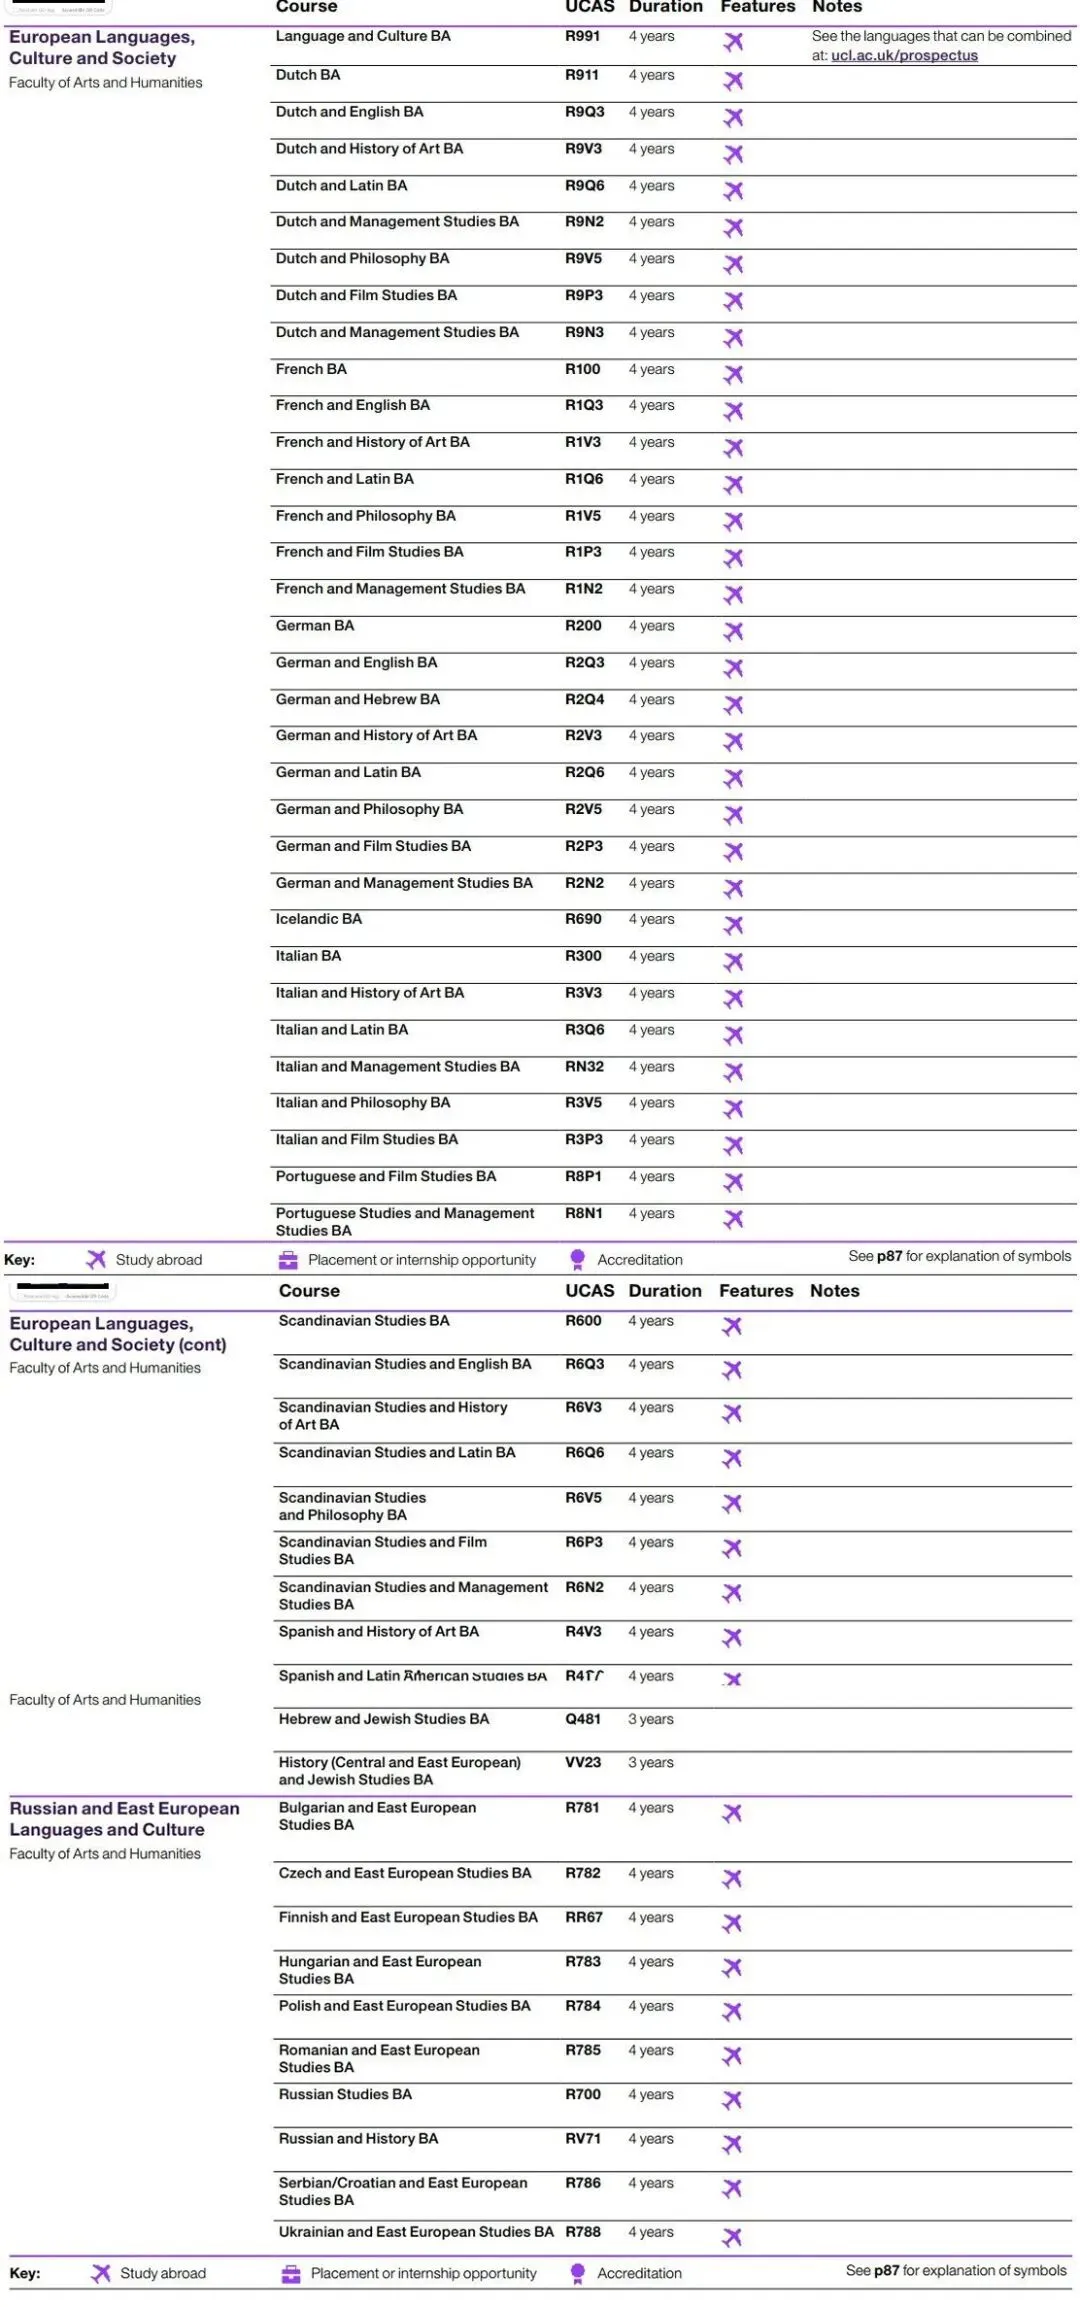Click study abroad icon for Finnish and East European Studies BA

pos(732,1924)
